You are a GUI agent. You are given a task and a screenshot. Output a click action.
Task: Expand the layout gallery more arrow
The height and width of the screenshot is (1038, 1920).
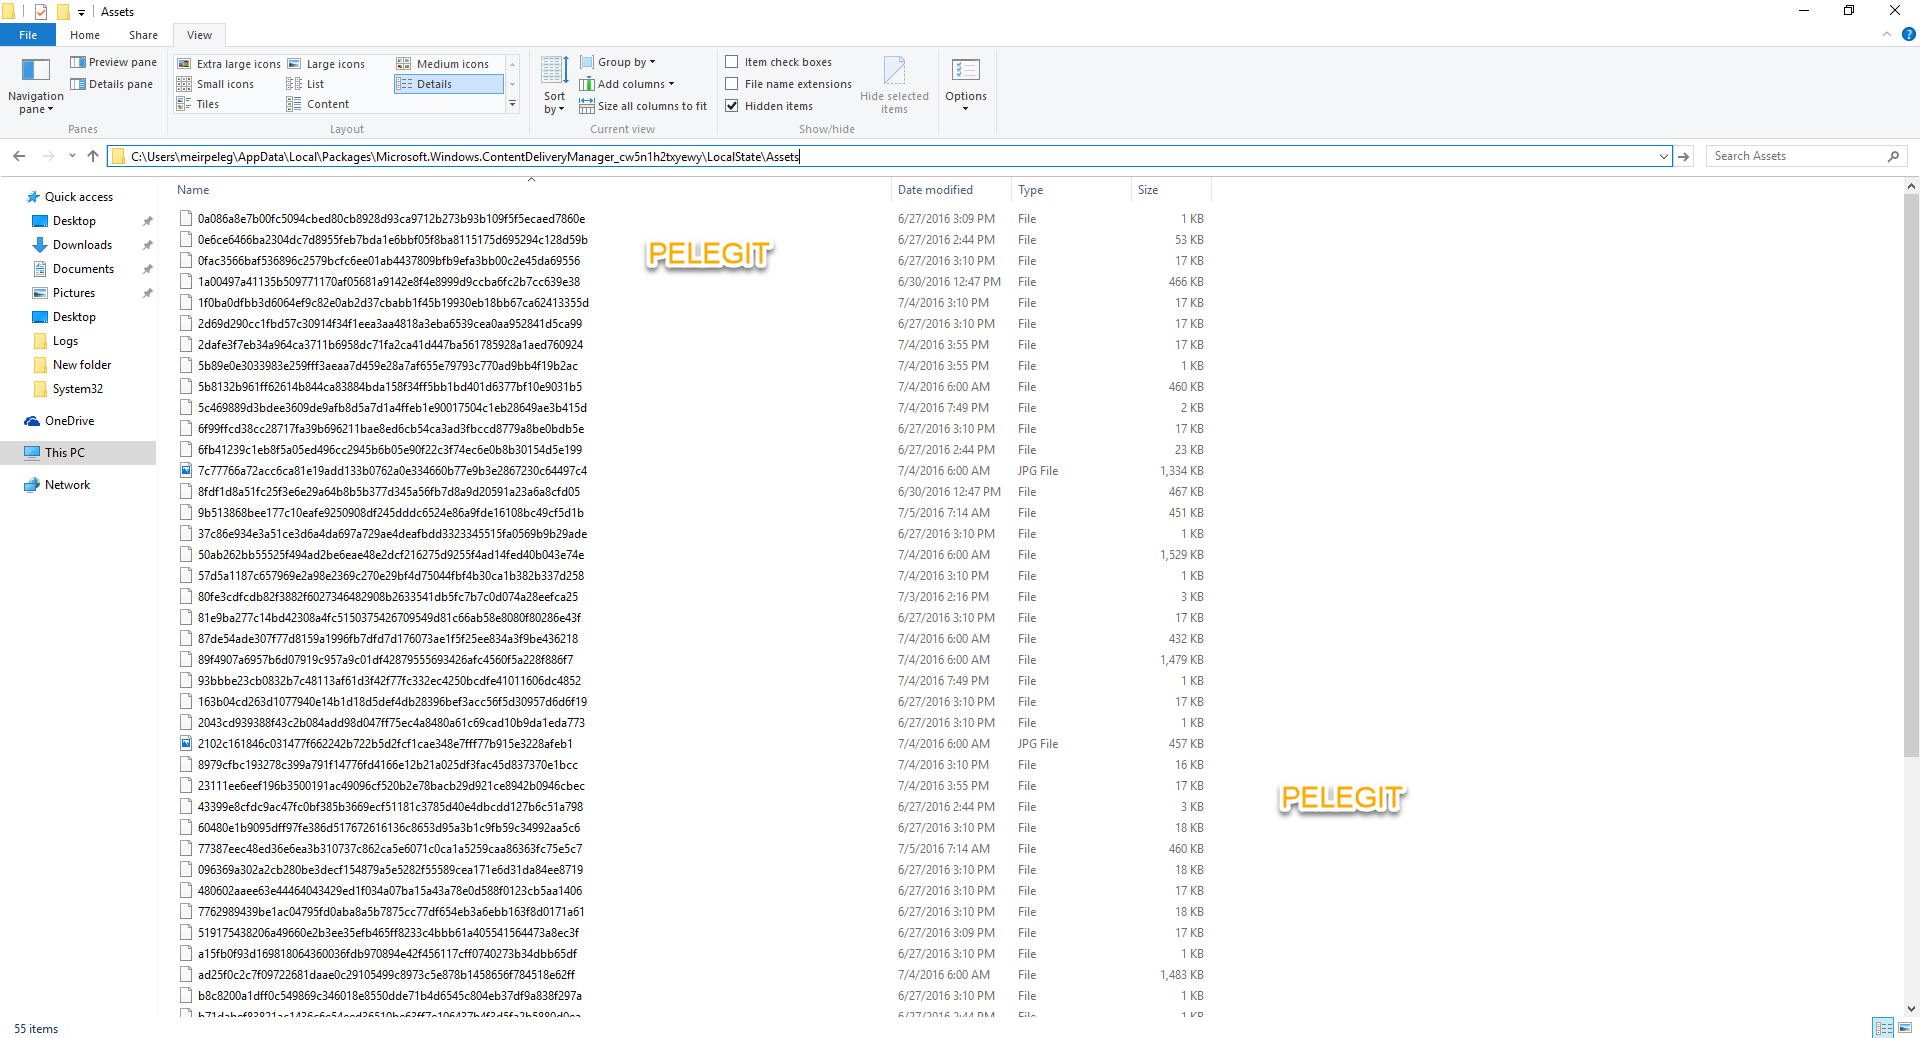[x=512, y=104]
